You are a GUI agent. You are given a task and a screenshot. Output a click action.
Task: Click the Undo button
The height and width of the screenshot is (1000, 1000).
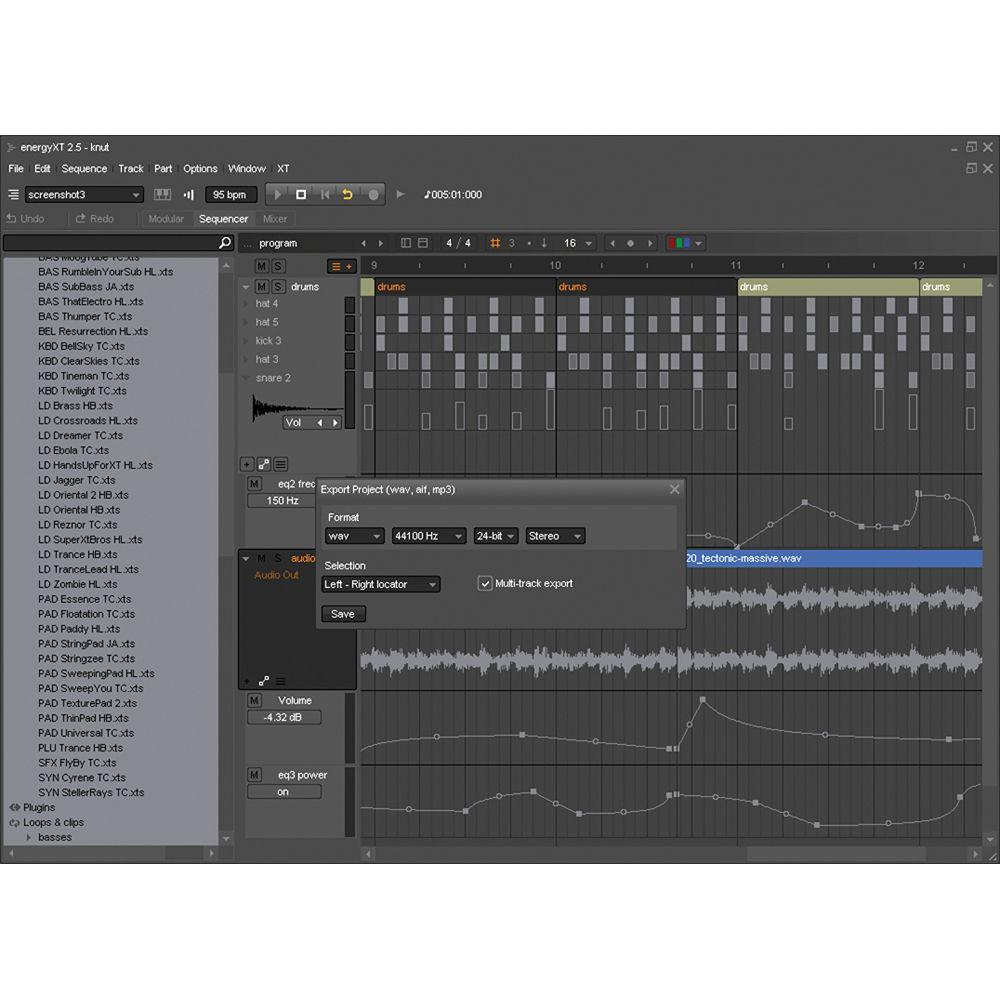[30, 218]
